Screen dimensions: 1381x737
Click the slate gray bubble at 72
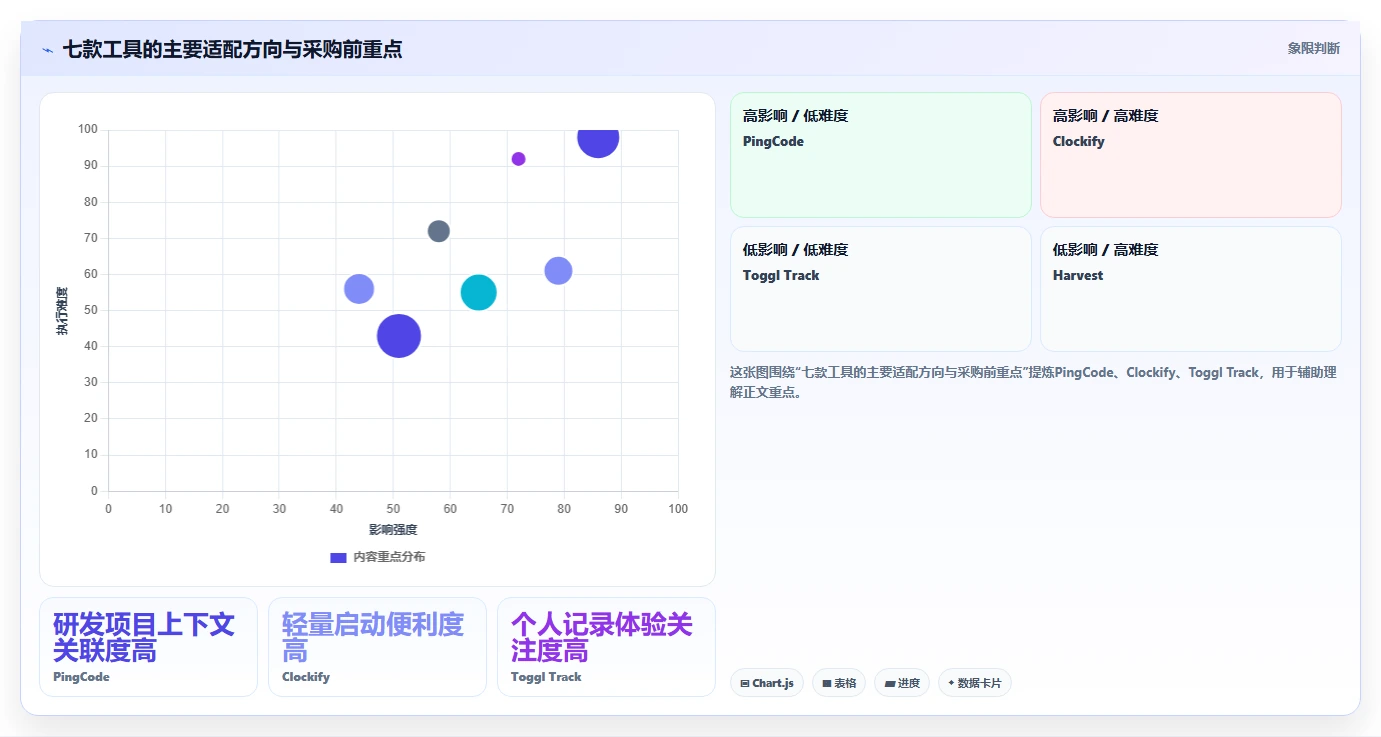tap(439, 231)
